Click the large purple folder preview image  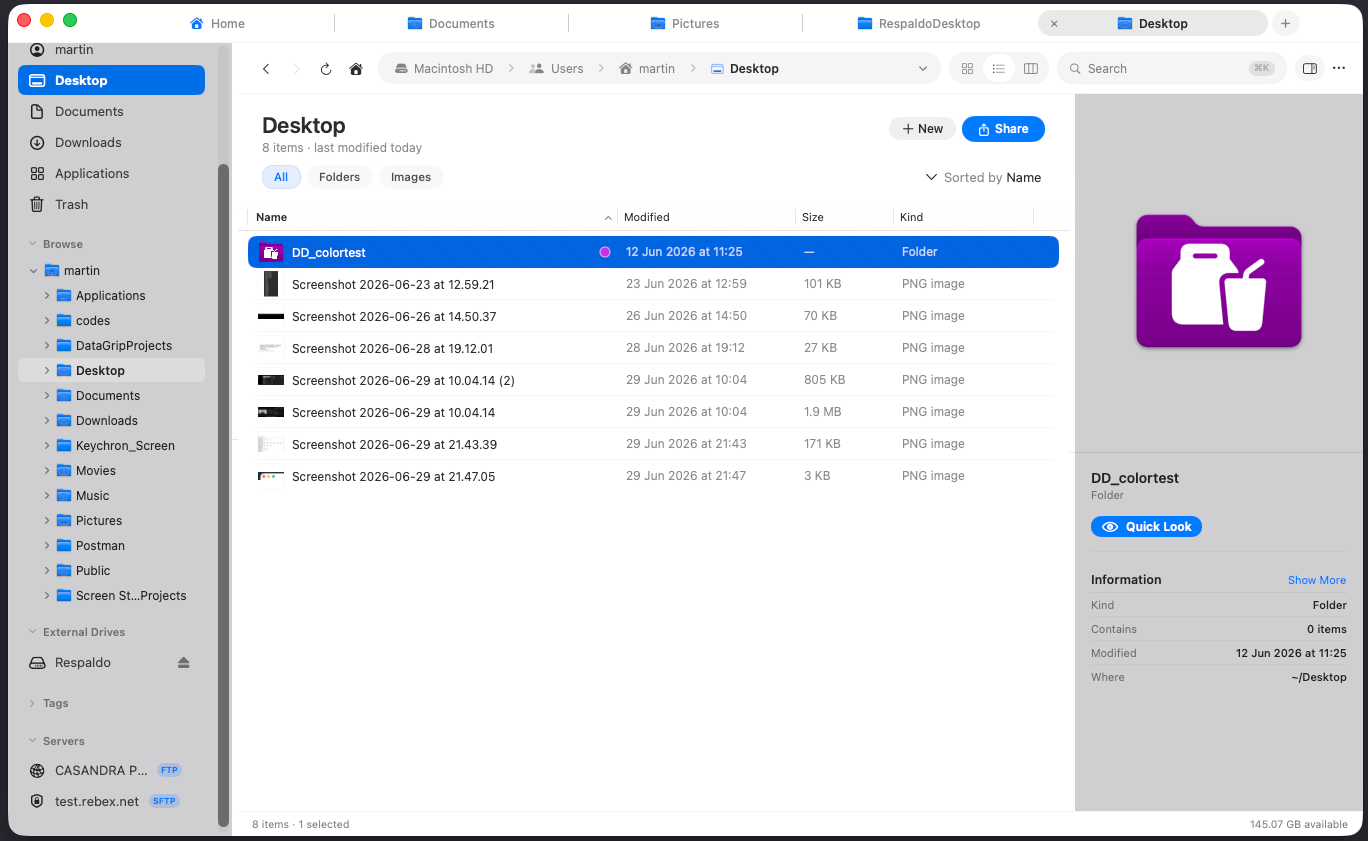1218,281
